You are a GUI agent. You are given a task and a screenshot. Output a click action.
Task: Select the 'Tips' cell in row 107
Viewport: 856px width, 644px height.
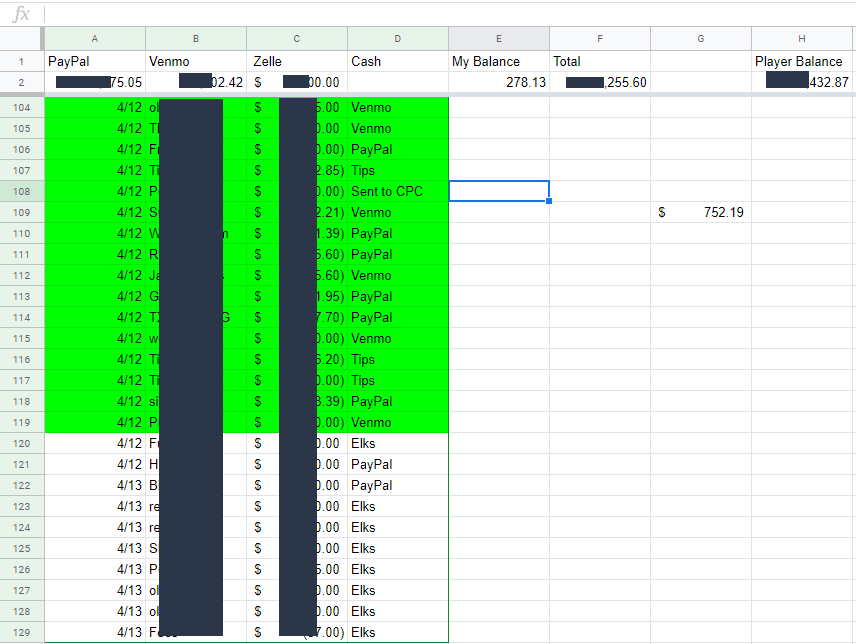click(398, 170)
